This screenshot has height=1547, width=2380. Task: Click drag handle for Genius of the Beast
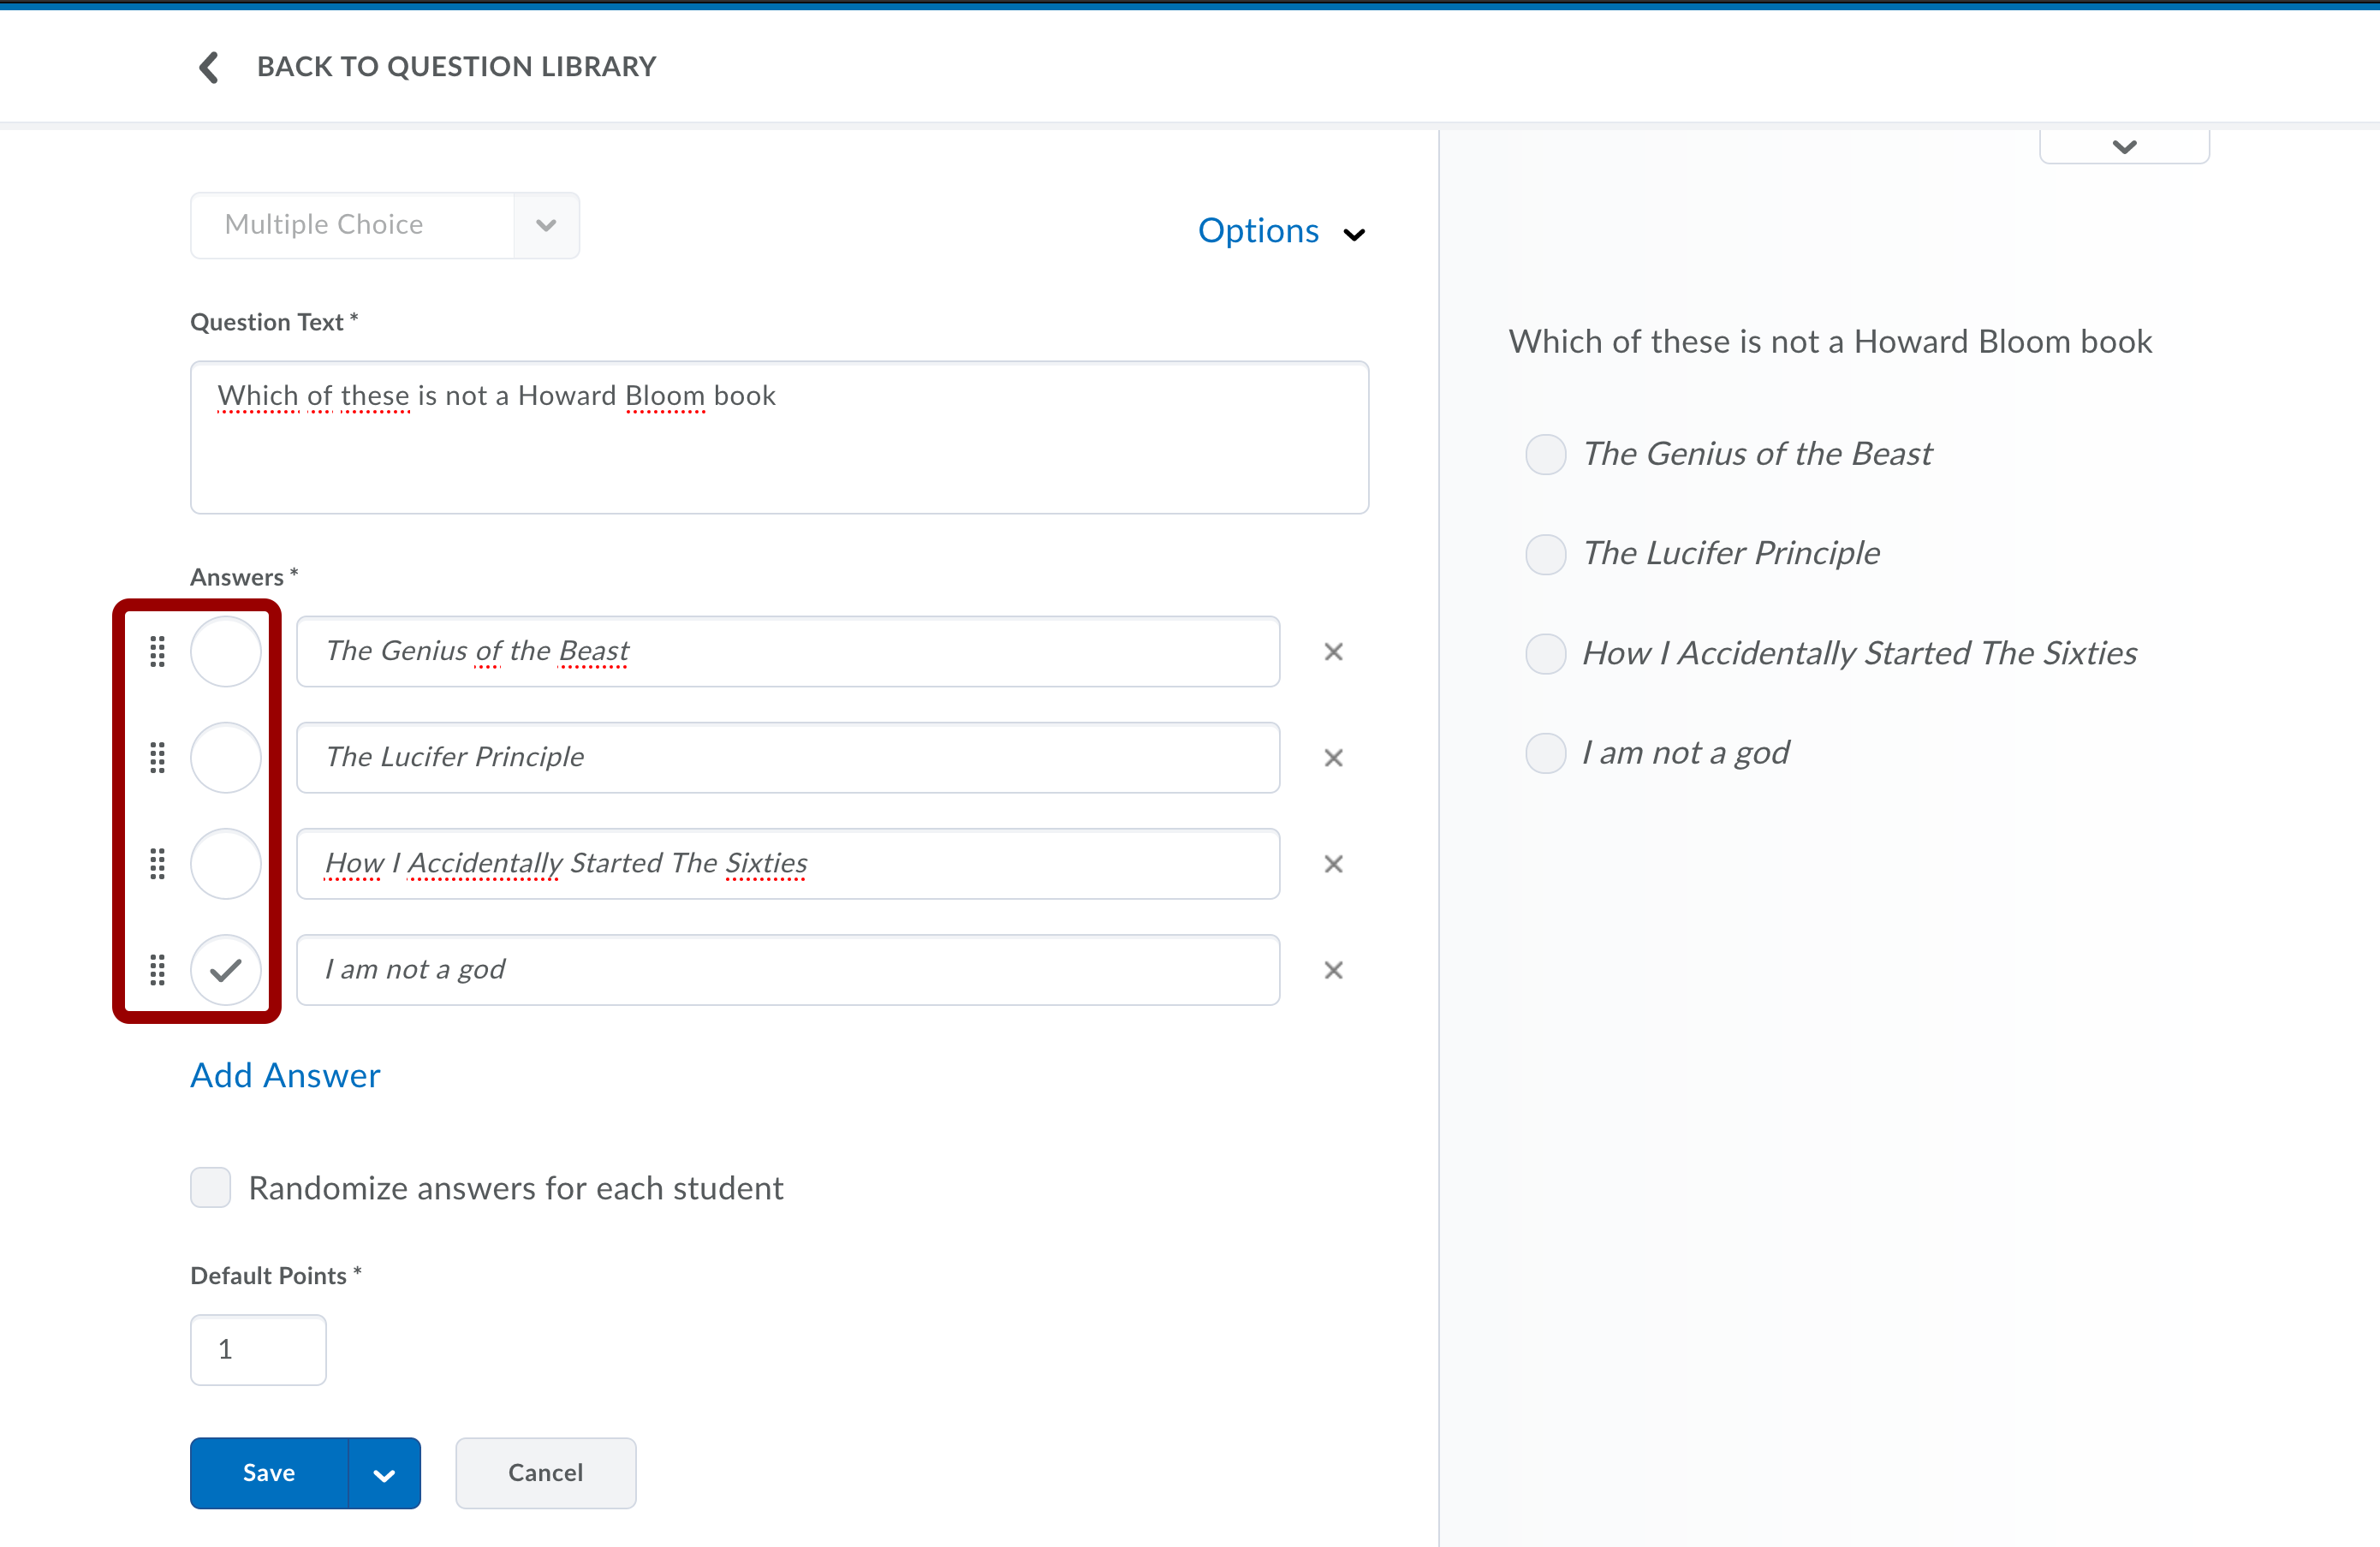pyautogui.click(x=157, y=652)
